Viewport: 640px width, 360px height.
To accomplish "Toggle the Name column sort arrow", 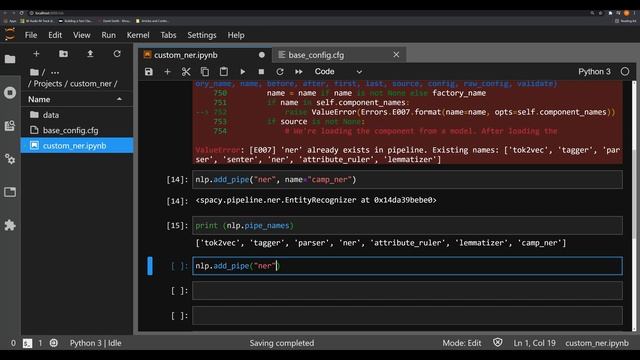I will [x=119, y=99].
